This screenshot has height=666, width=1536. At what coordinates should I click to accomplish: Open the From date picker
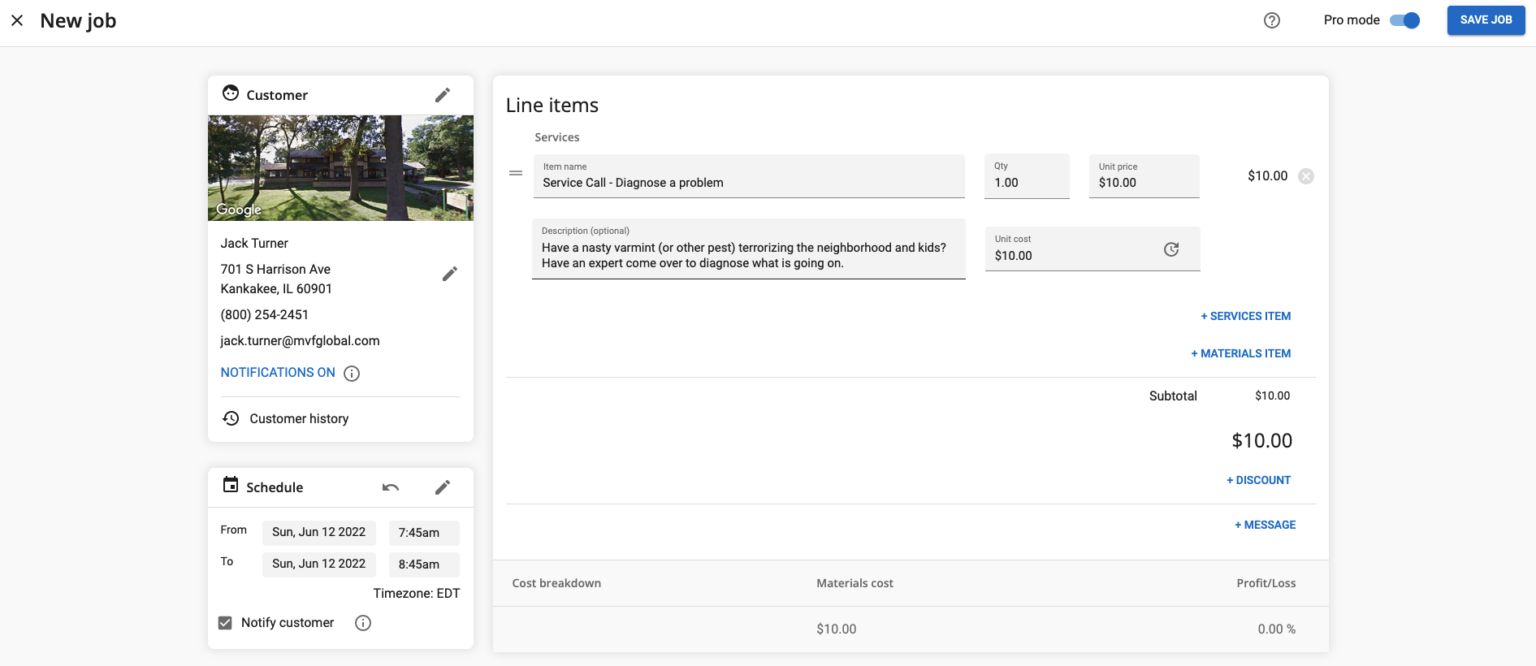[319, 532]
